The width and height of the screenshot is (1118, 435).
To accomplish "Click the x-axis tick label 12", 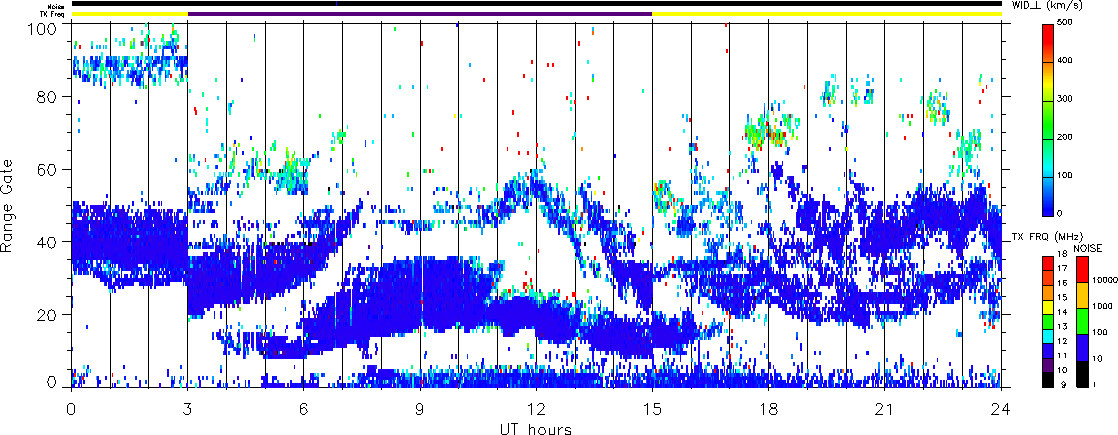I will [536, 409].
